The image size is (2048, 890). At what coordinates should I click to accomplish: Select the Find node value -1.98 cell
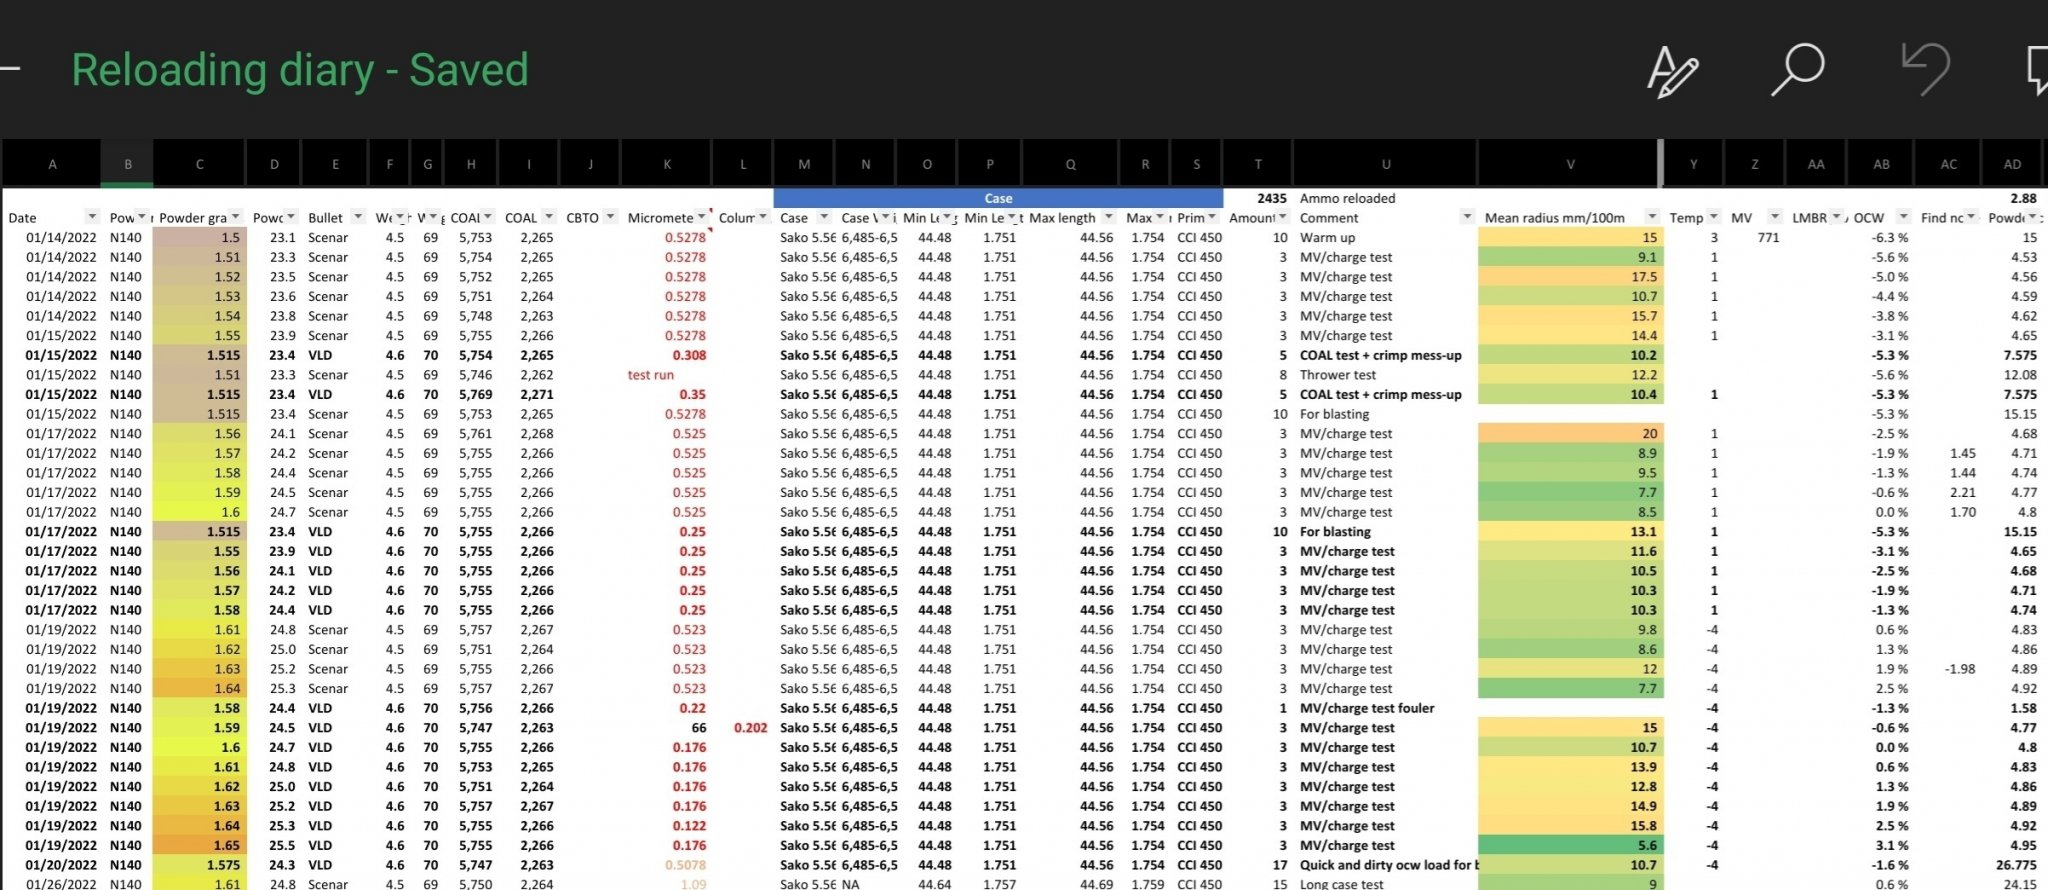pyautogui.click(x=1948, y=669)
